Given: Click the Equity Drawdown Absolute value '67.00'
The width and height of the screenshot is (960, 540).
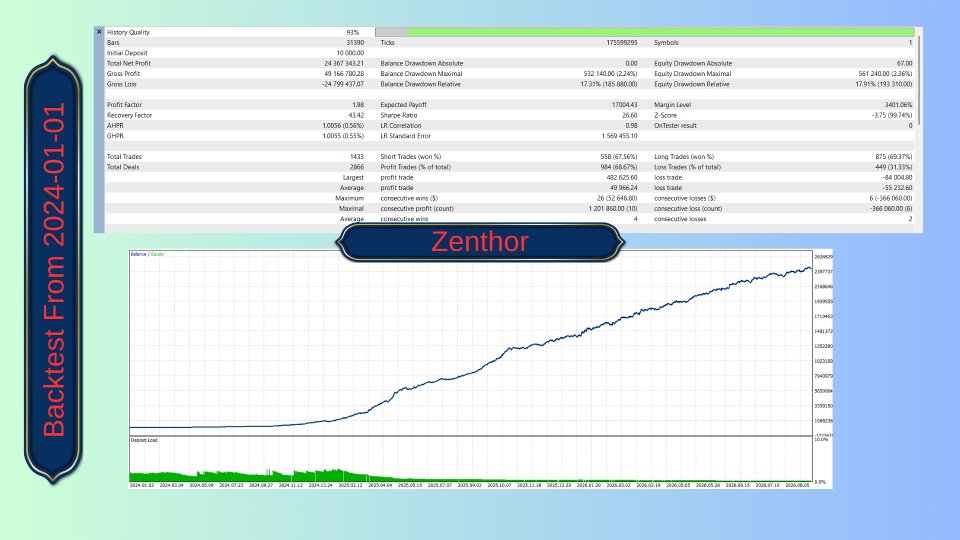Looking at the screenshot, I should pos(904,64).
